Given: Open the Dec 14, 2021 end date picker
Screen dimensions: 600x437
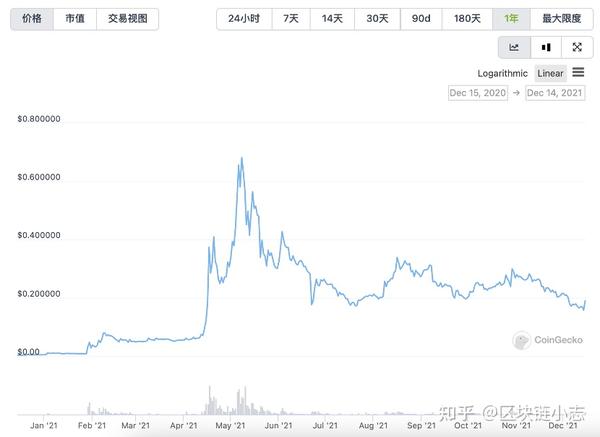Looking at the screenshot, I should 555,93.
